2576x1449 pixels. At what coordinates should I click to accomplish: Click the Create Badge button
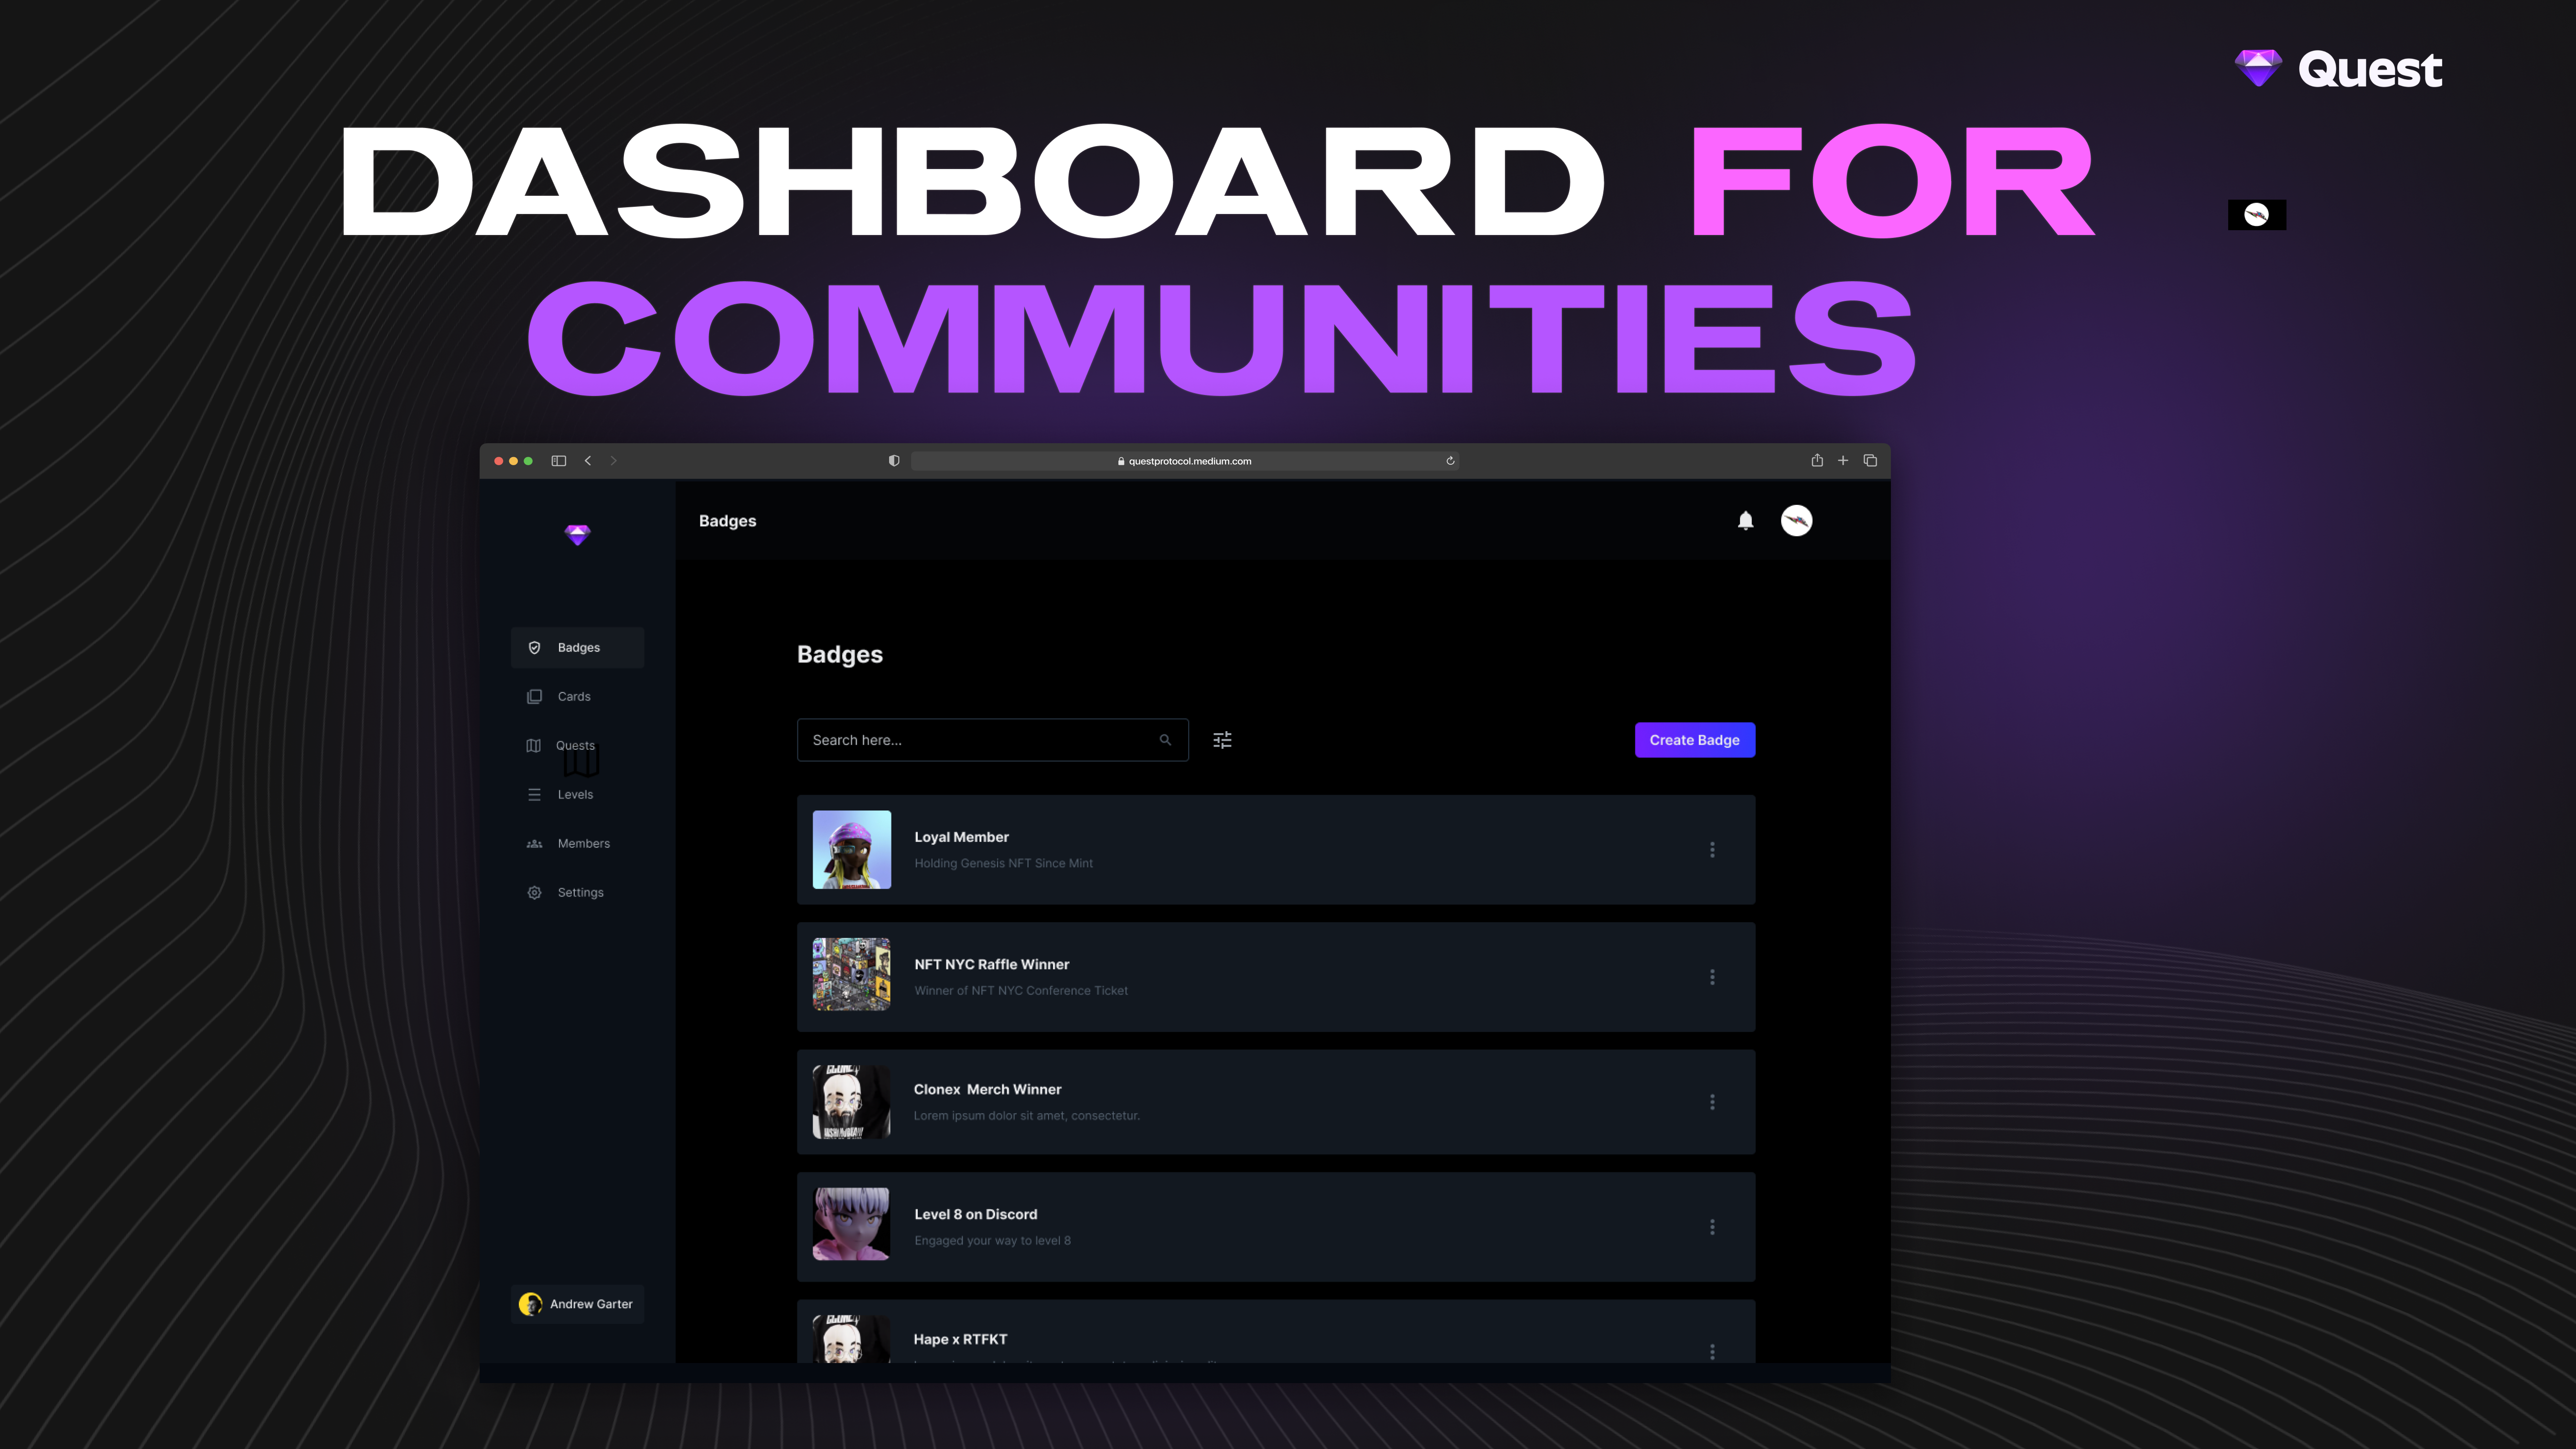1694,740
